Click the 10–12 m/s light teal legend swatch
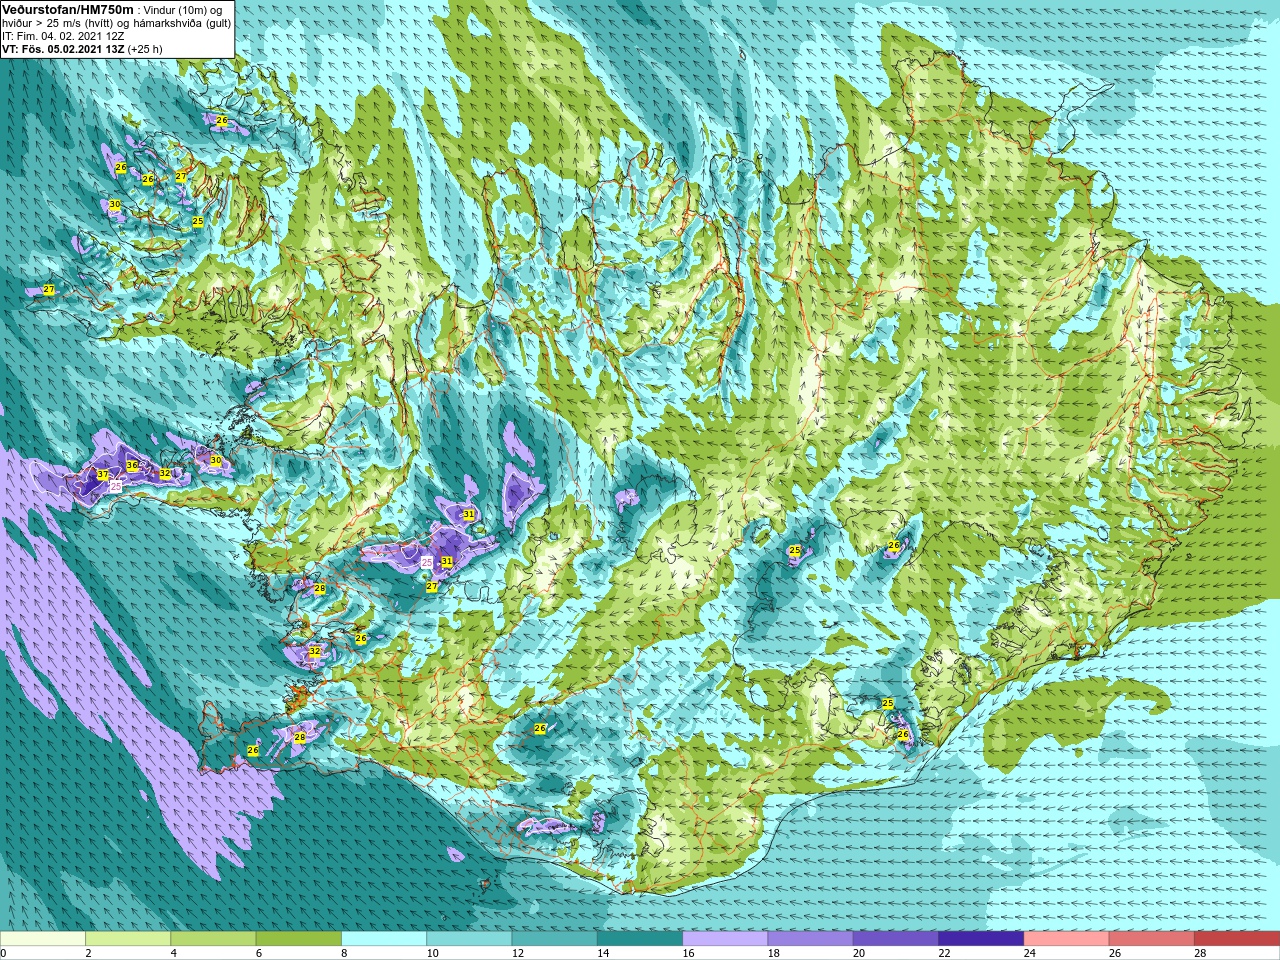This screenshot has width=1280, height=960. click(x=469, y=938)
